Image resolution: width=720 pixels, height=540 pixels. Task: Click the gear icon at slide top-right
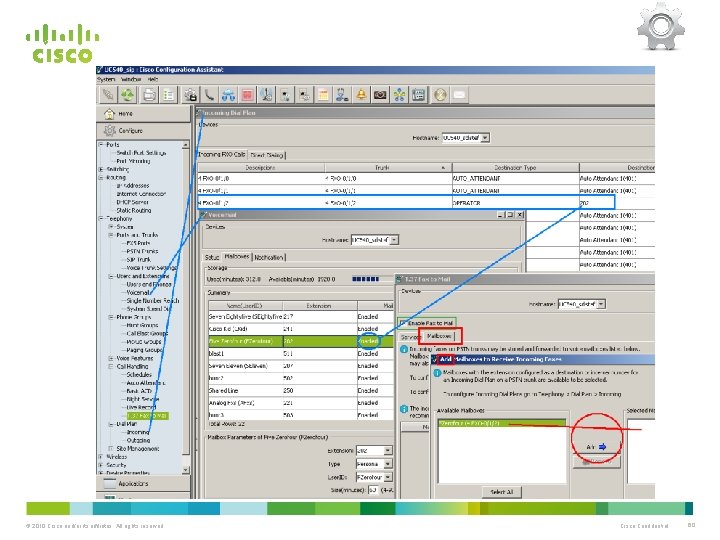(661, 27)
